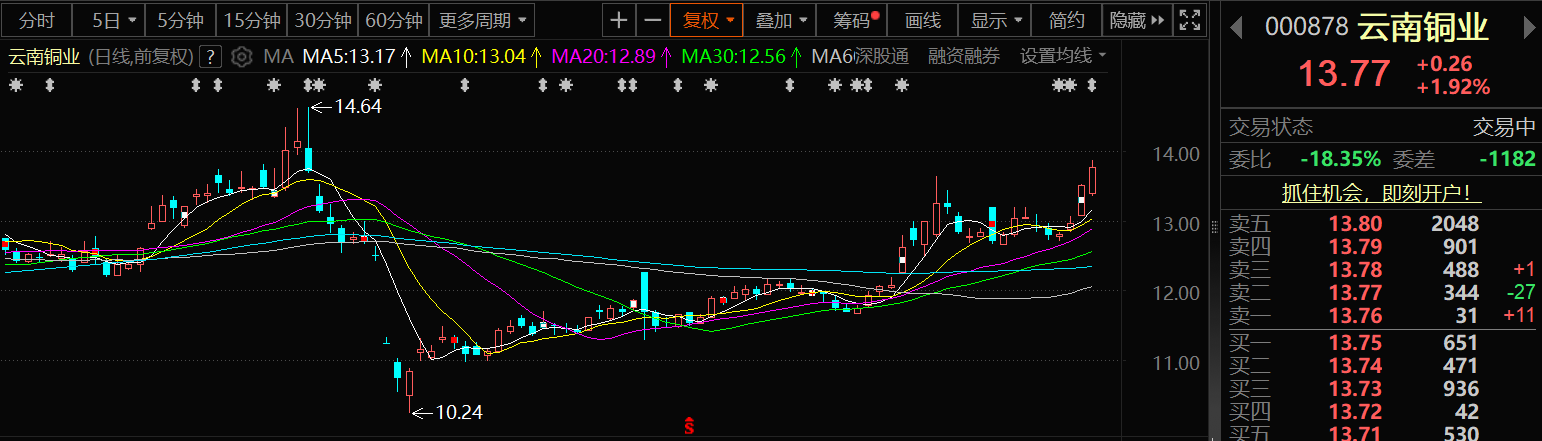Select the 60分钟 period tab
Screen dimensions: 1542x441
point(394,20)
